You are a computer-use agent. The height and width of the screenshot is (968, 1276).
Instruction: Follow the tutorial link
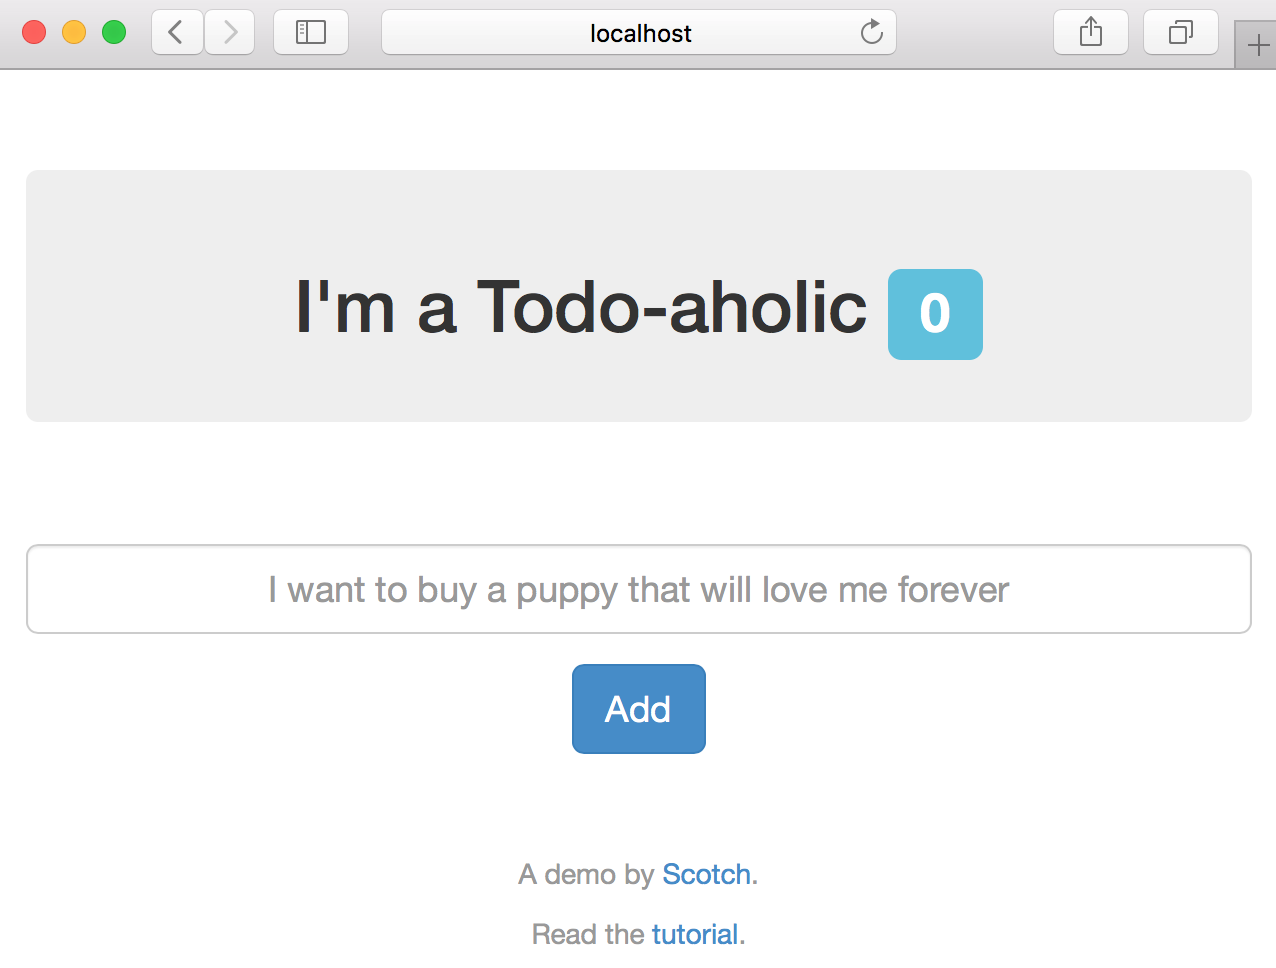click(x=695, y=935)
